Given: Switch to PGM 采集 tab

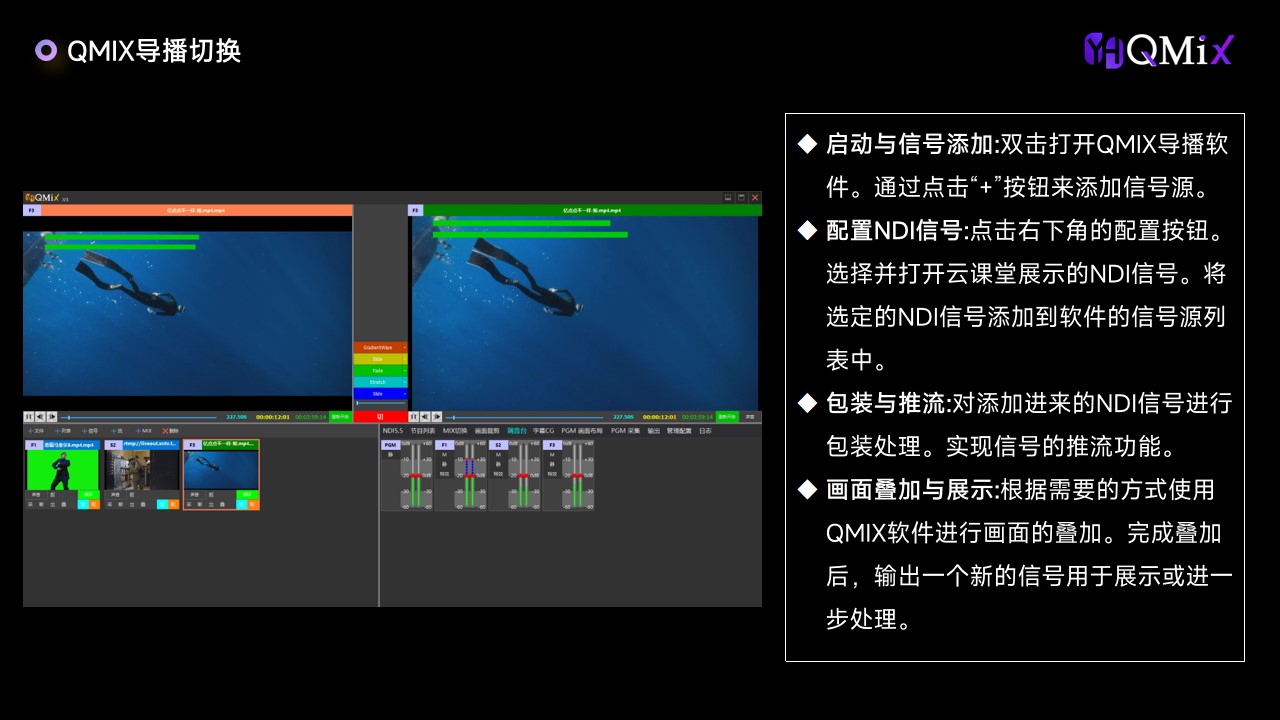Looking at the screenshot, I should (x=625, y=431).
